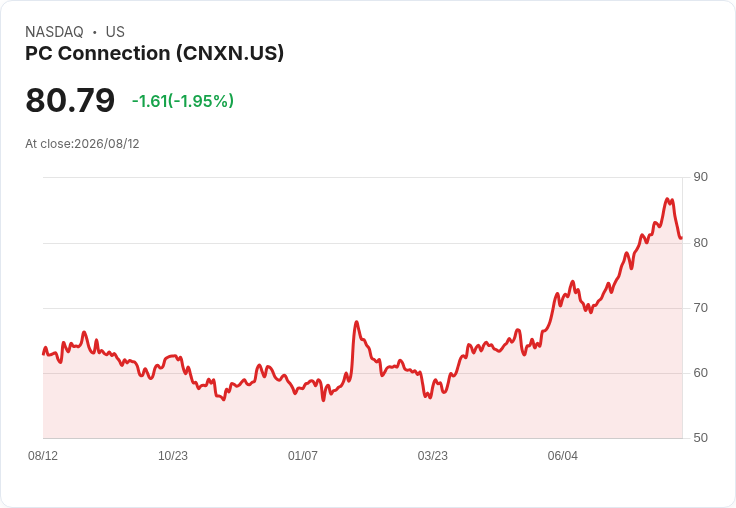
Task: Click the At close:2026/08/12 timestamp
Action: coord(82,144)
